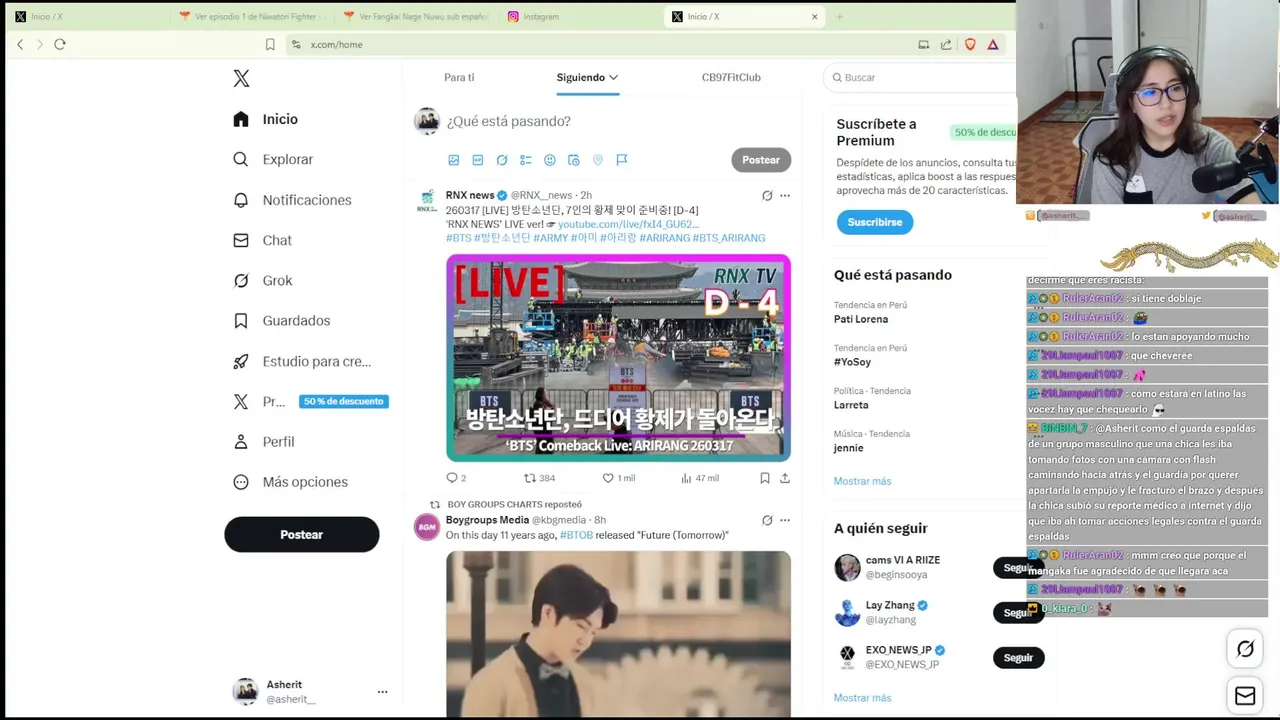
Task: Open the BTS LIVE video thumbnail
Action: click(x=618, y=358)
